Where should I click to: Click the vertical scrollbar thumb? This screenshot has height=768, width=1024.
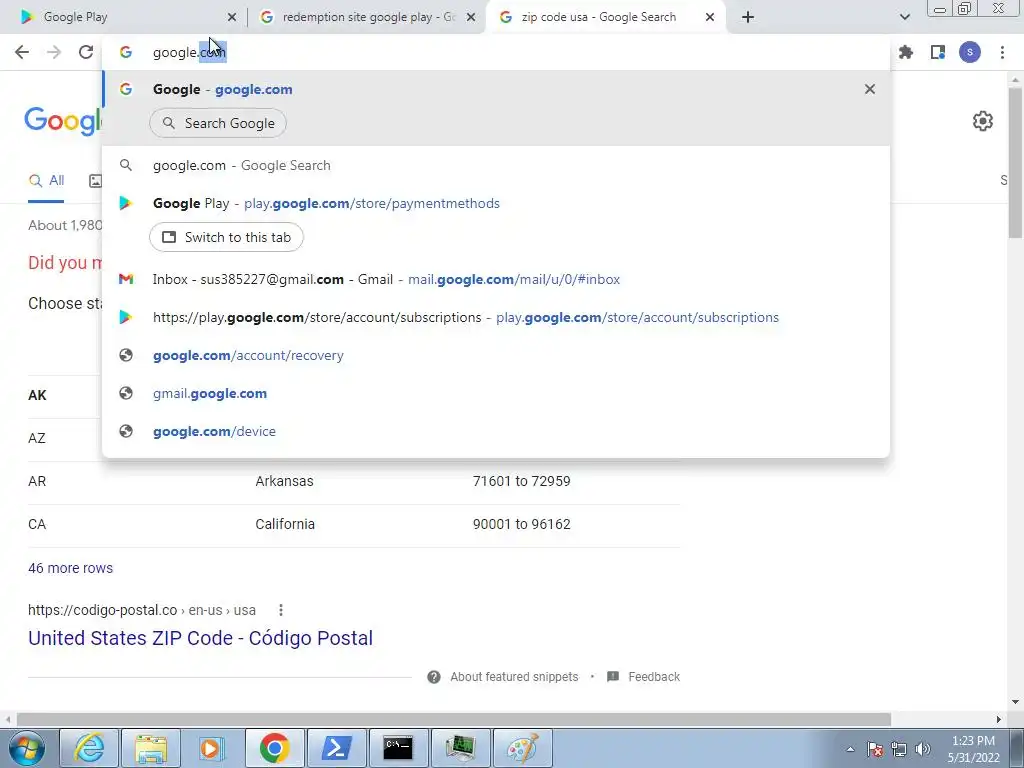point(1015,162)
